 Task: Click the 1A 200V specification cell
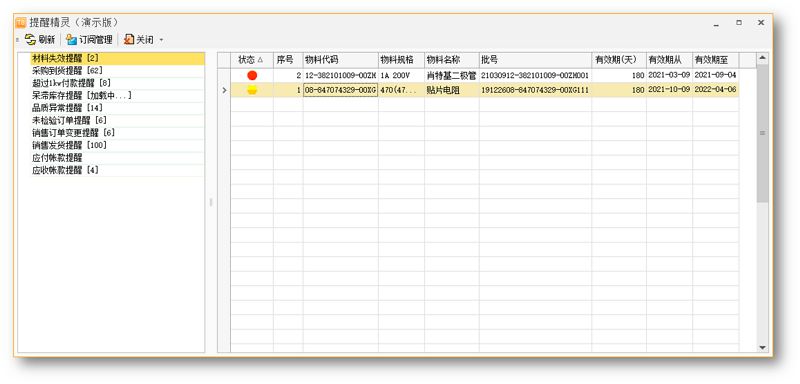click(401, 75)
